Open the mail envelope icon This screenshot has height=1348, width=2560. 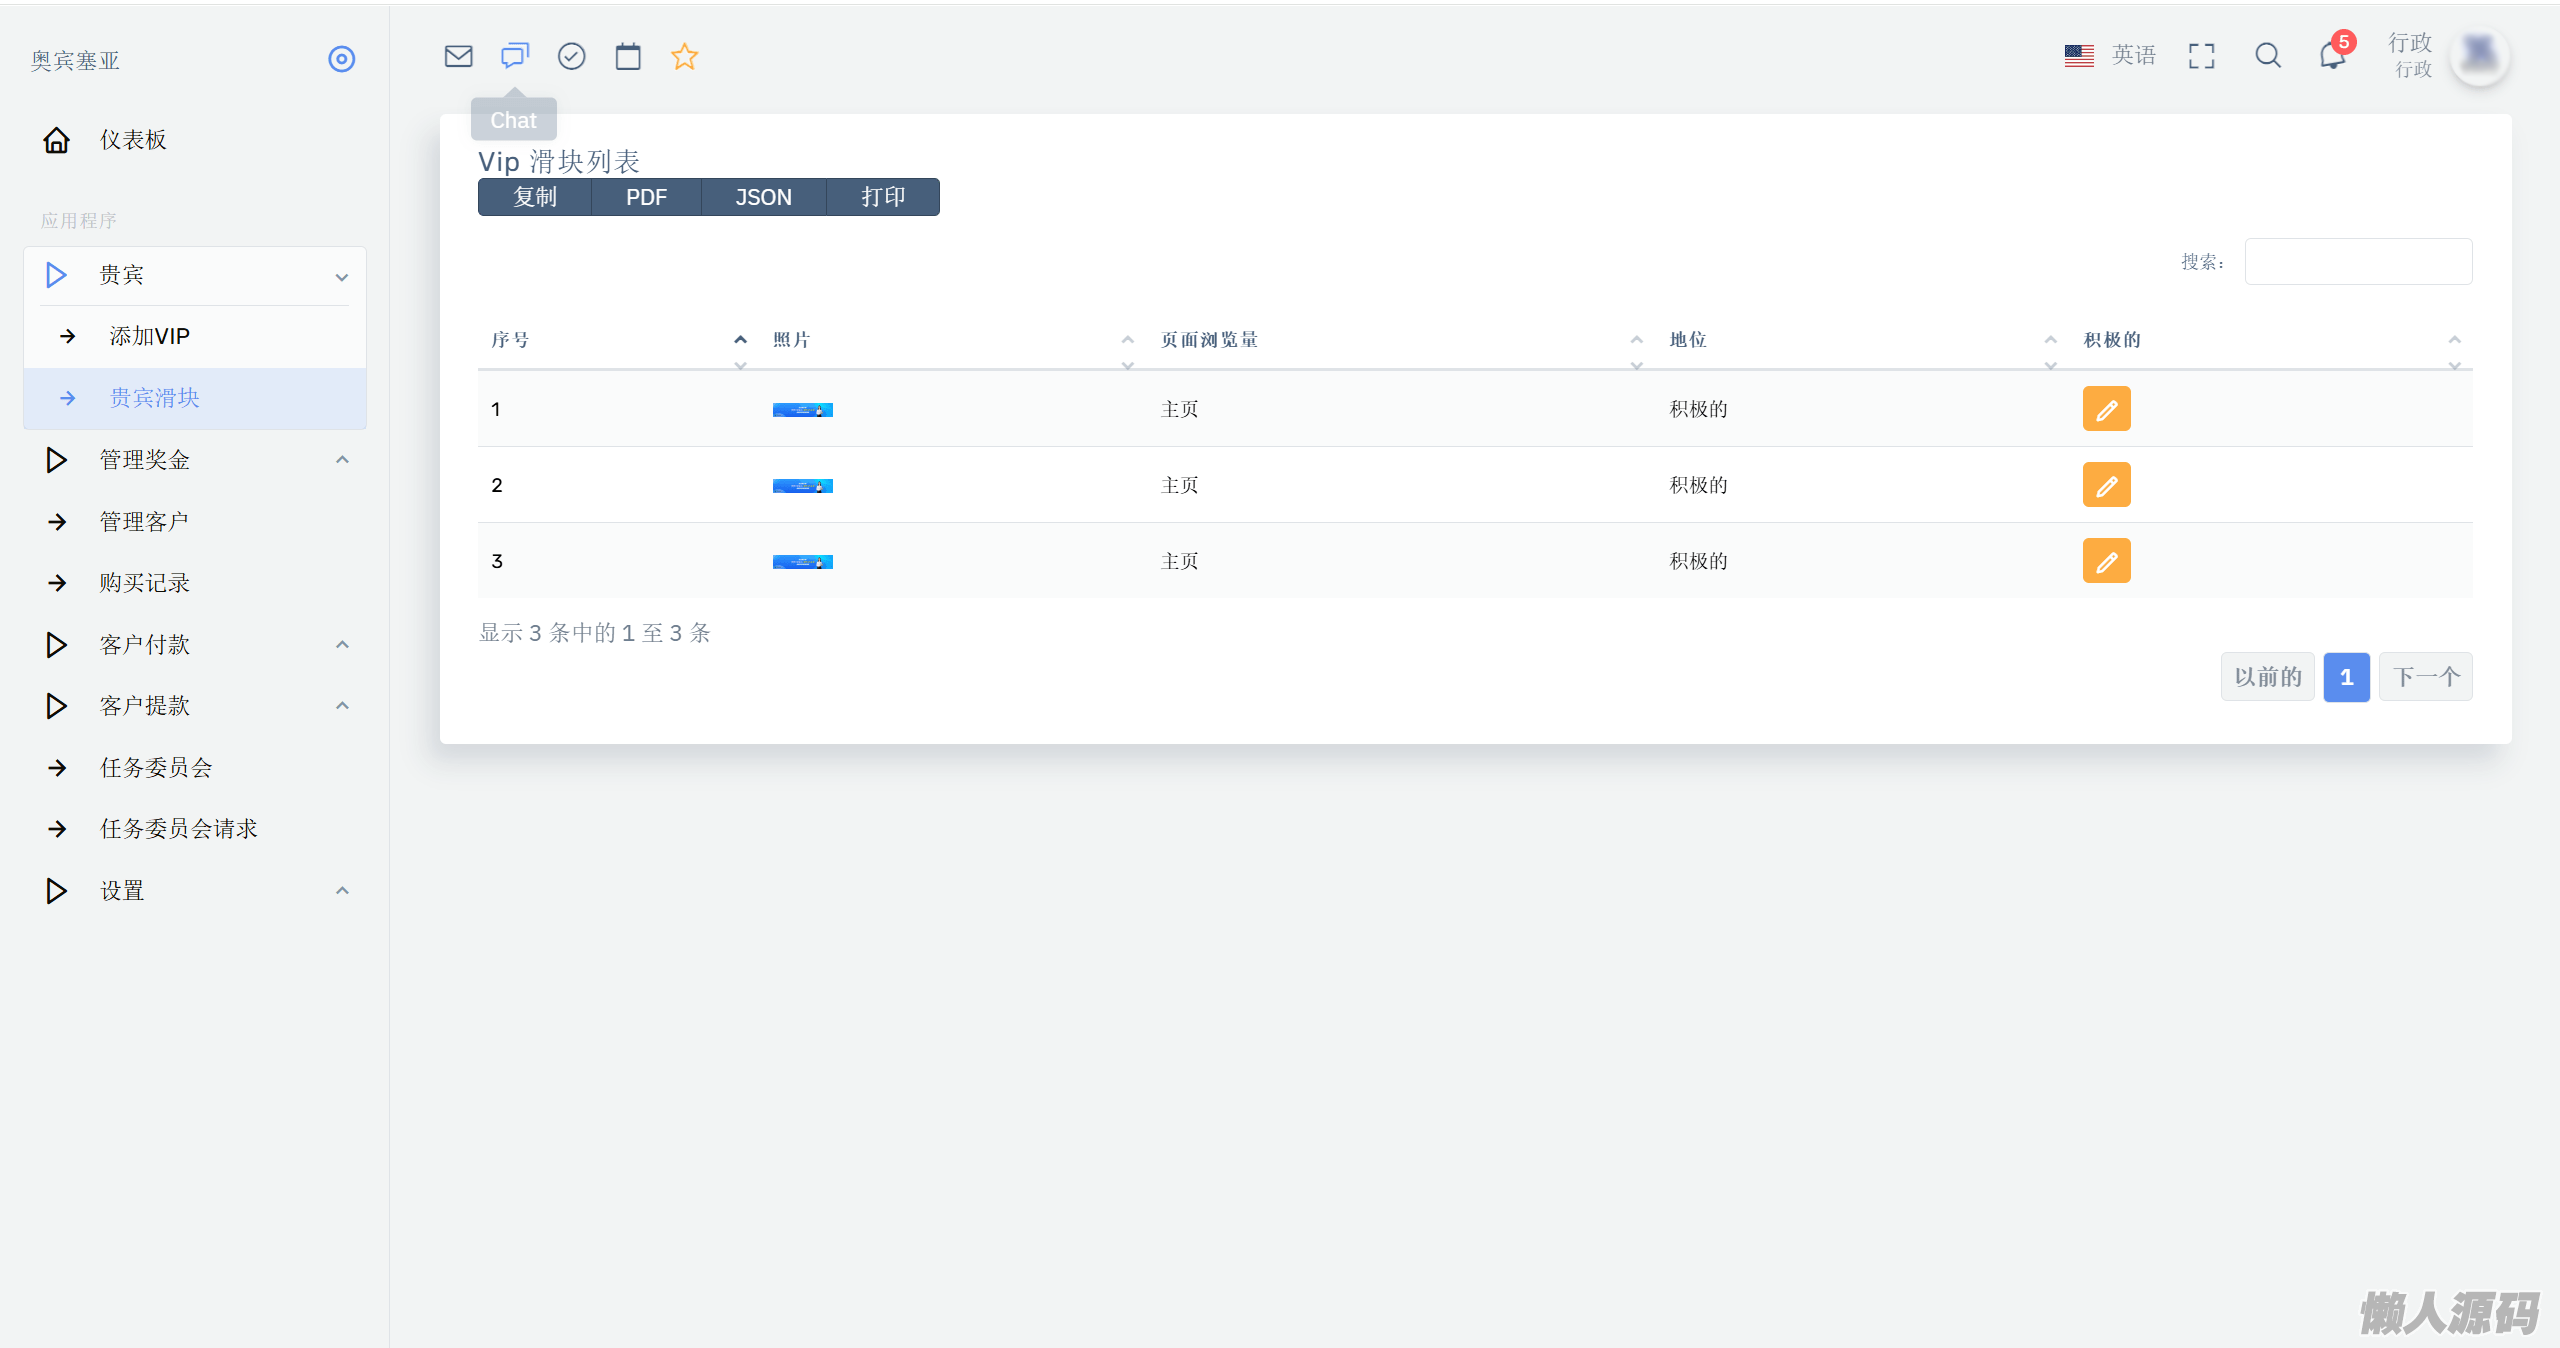(458, 57)
